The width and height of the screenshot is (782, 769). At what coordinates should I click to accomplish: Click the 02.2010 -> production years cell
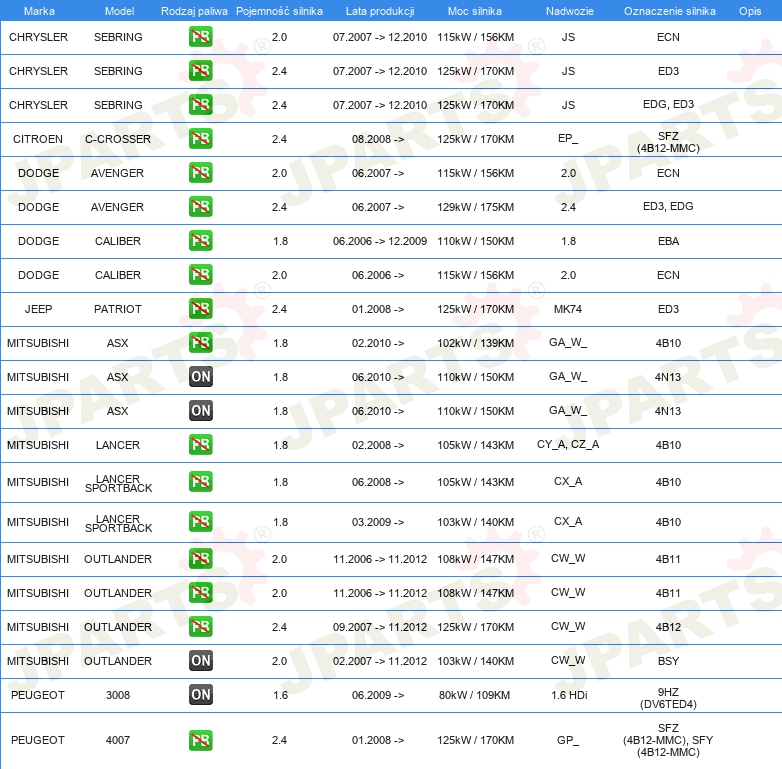[378, 343]
